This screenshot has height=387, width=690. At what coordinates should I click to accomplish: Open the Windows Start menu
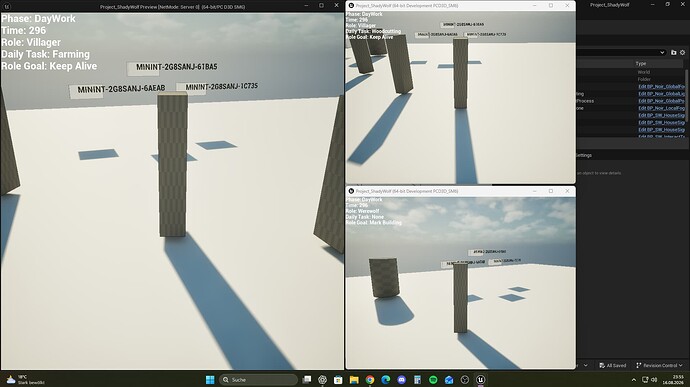click(210, 380)
